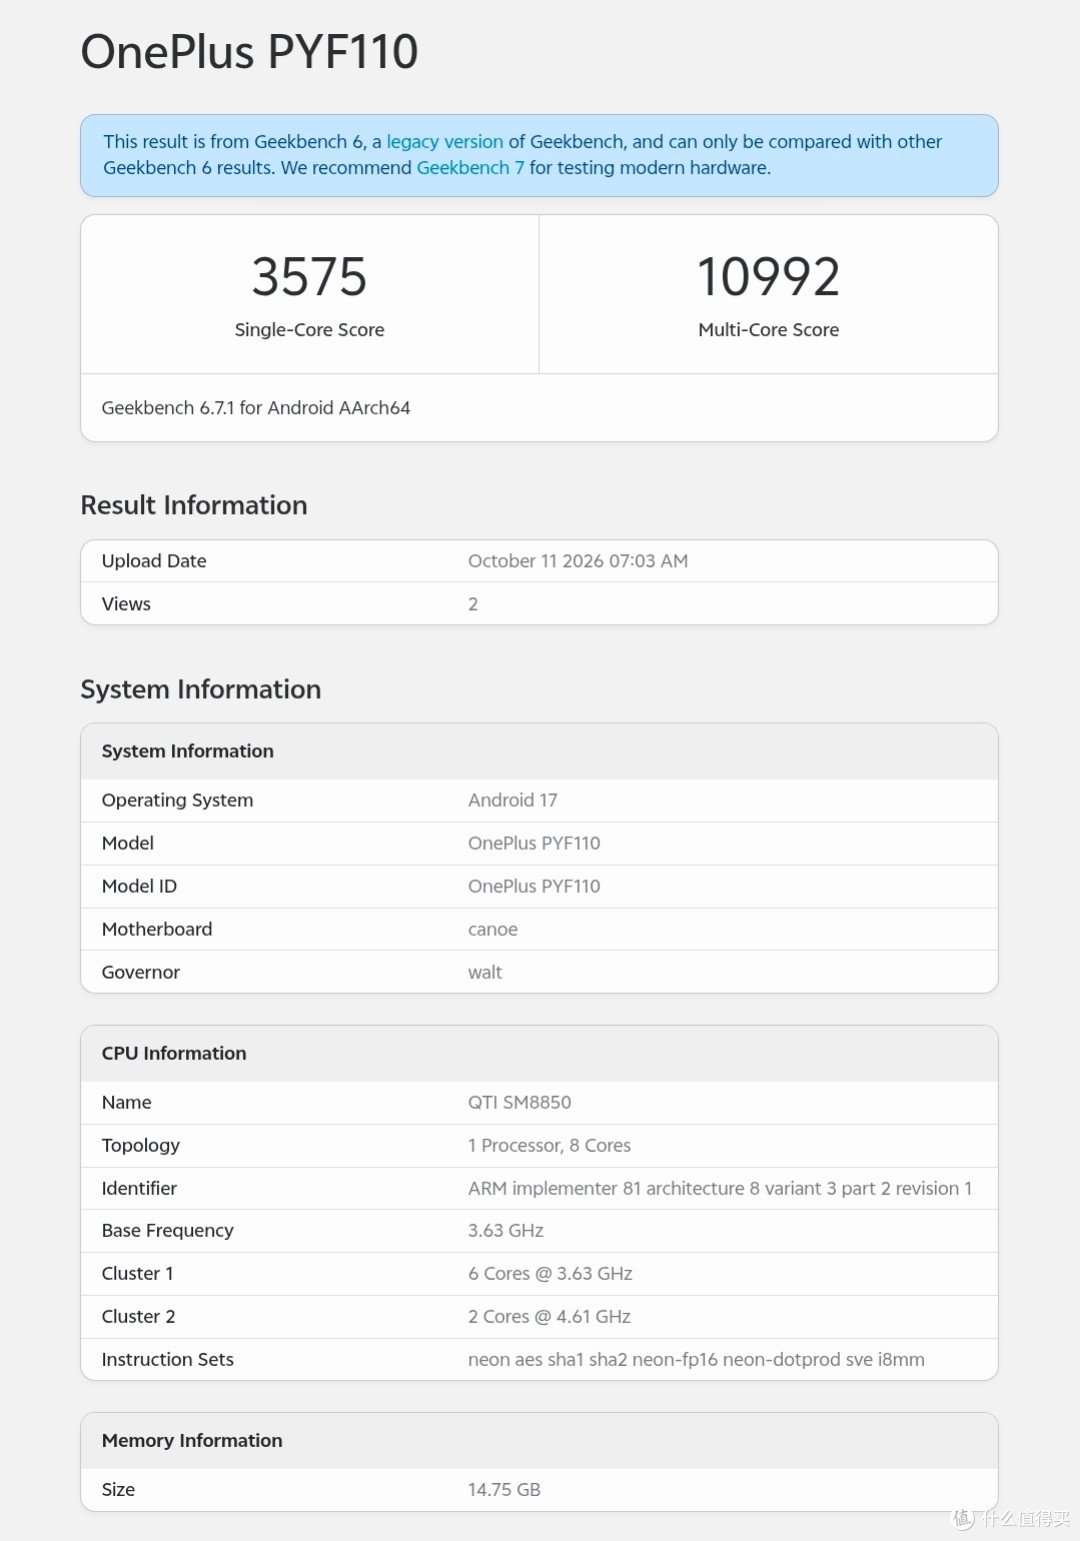This screenshot has height=1541, width=1080.
Task: Select the Model value "OnePlus PYF110"
Action: (534, 843)
